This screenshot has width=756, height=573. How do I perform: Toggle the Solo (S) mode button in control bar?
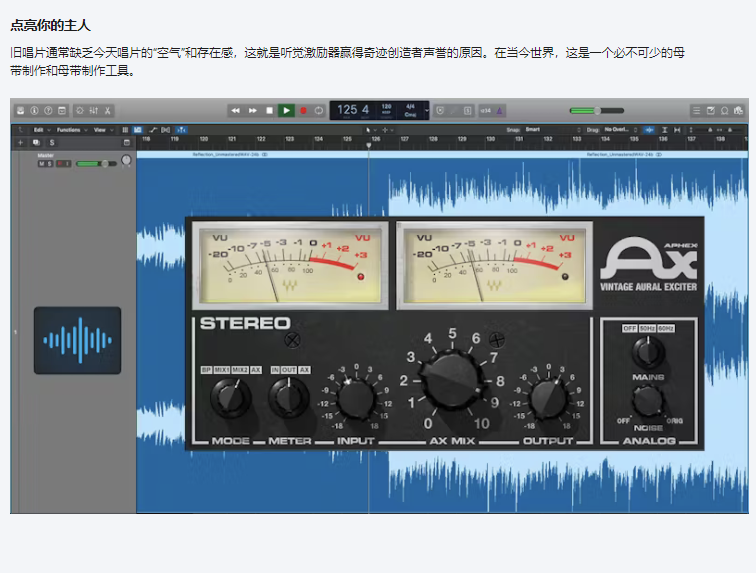coord(467,110)
